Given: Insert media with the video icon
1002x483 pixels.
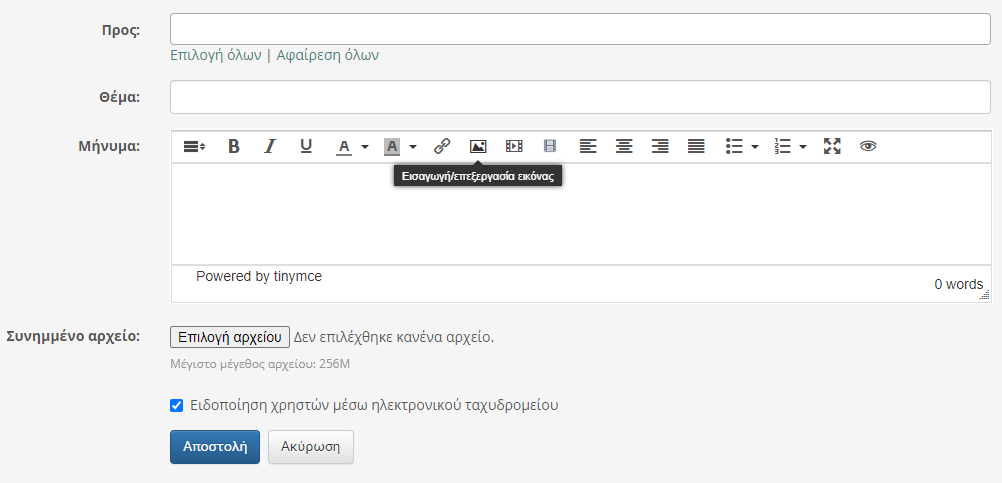Looking at the screenshot, I should pos(514,146).
